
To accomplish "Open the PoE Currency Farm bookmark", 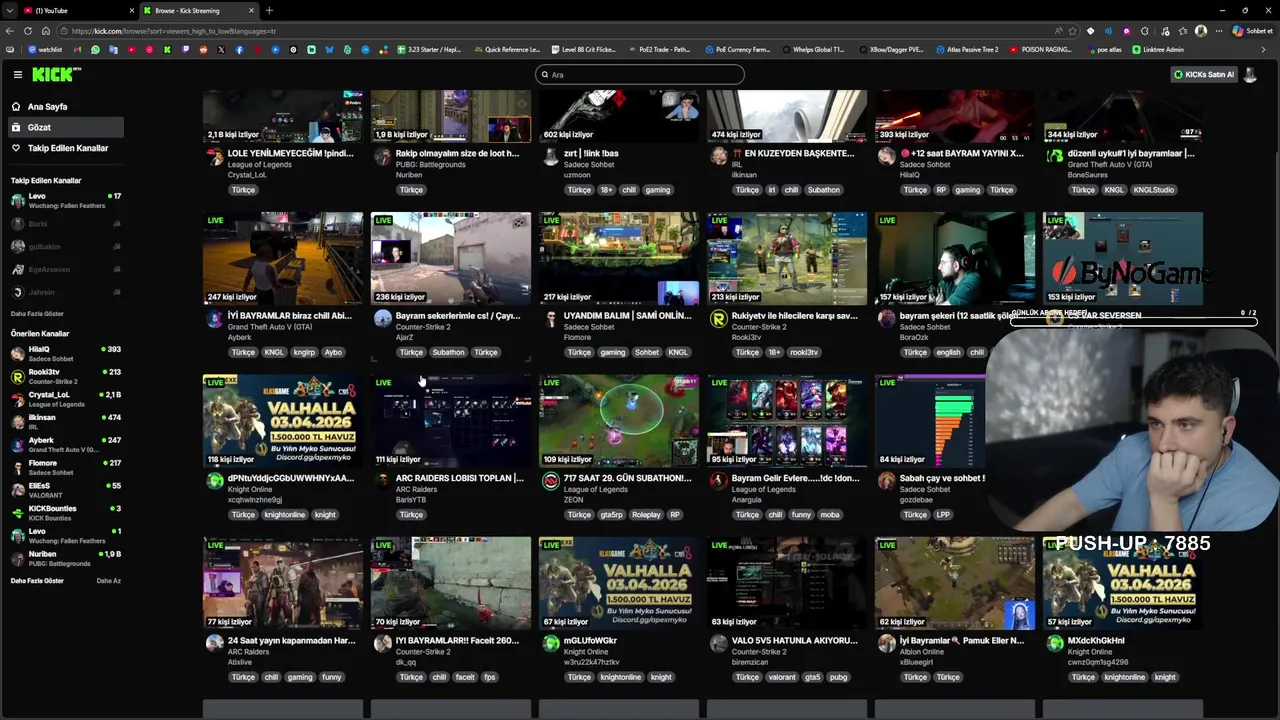I will 738,49.
